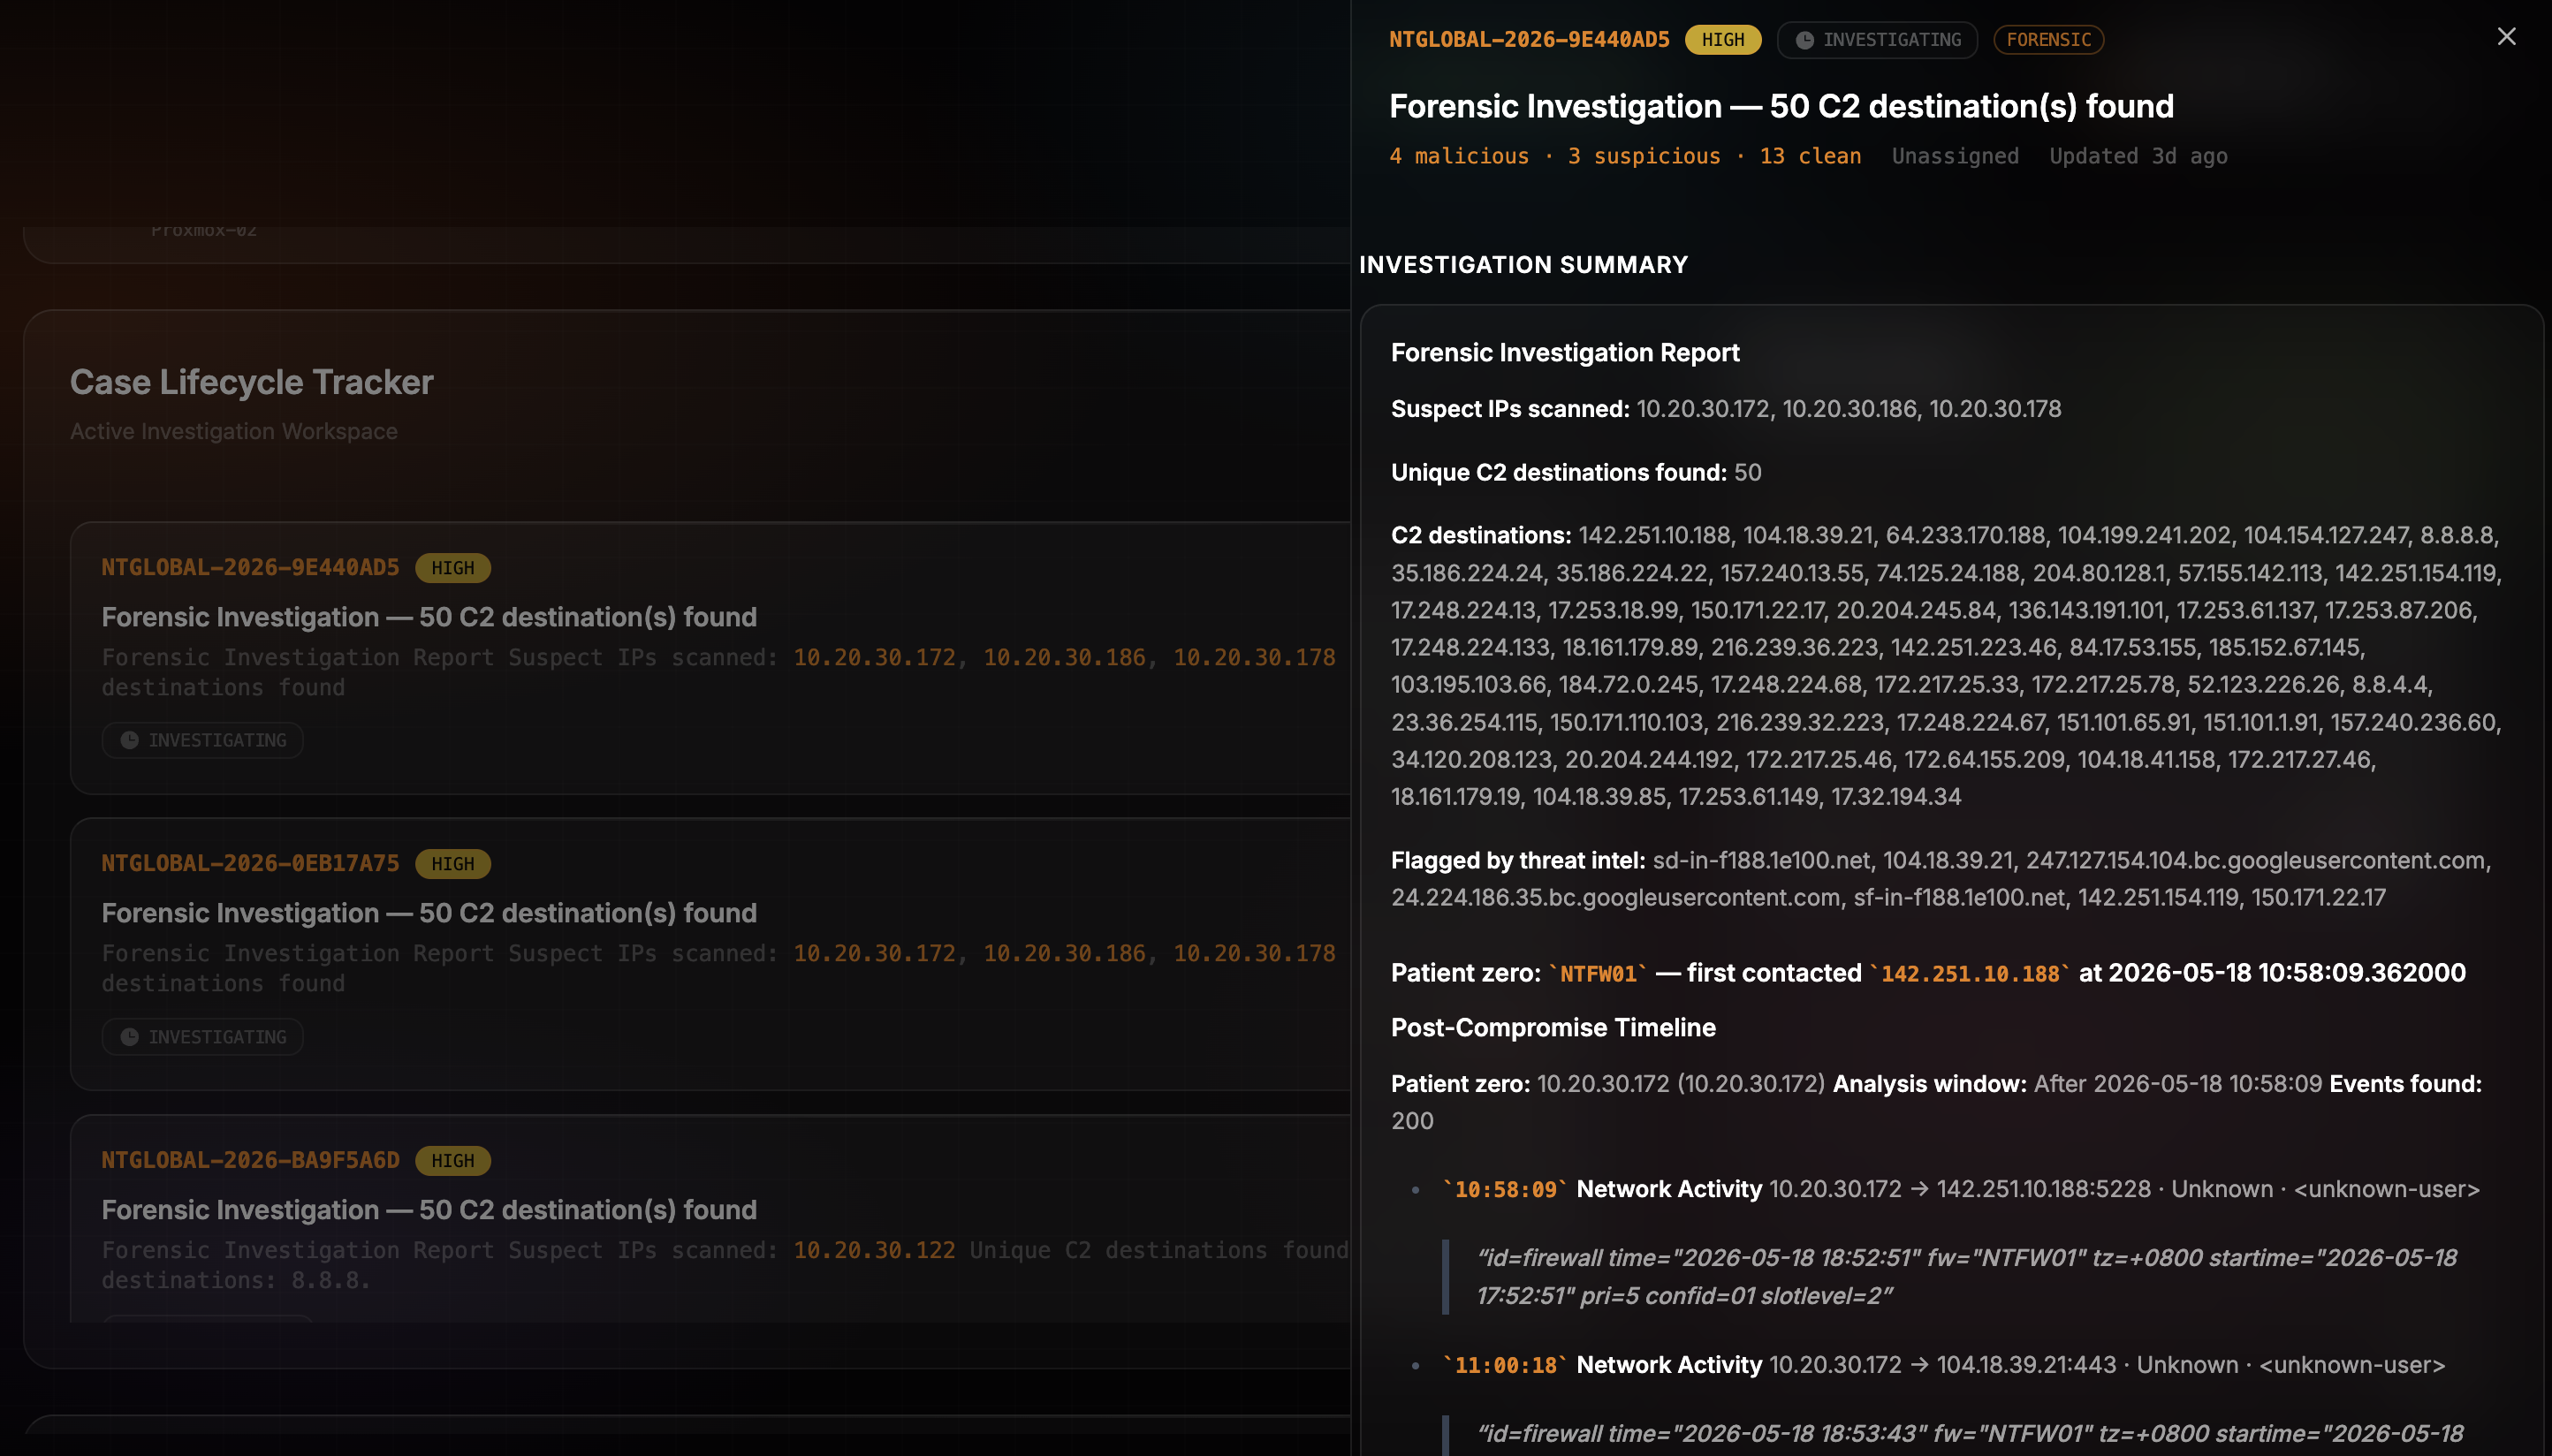The width and height of the screenshot is (2552, 1456).
Task: Select the 8.8.4.4 address in the C2 destinations
Action: click(x=2391, y=685)
